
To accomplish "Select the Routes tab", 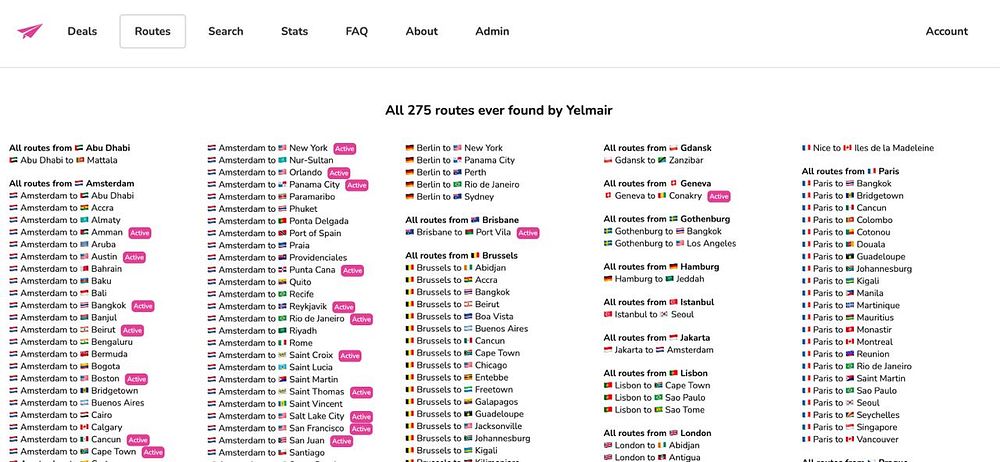I will pyautogui.click(x=152, y=31).
